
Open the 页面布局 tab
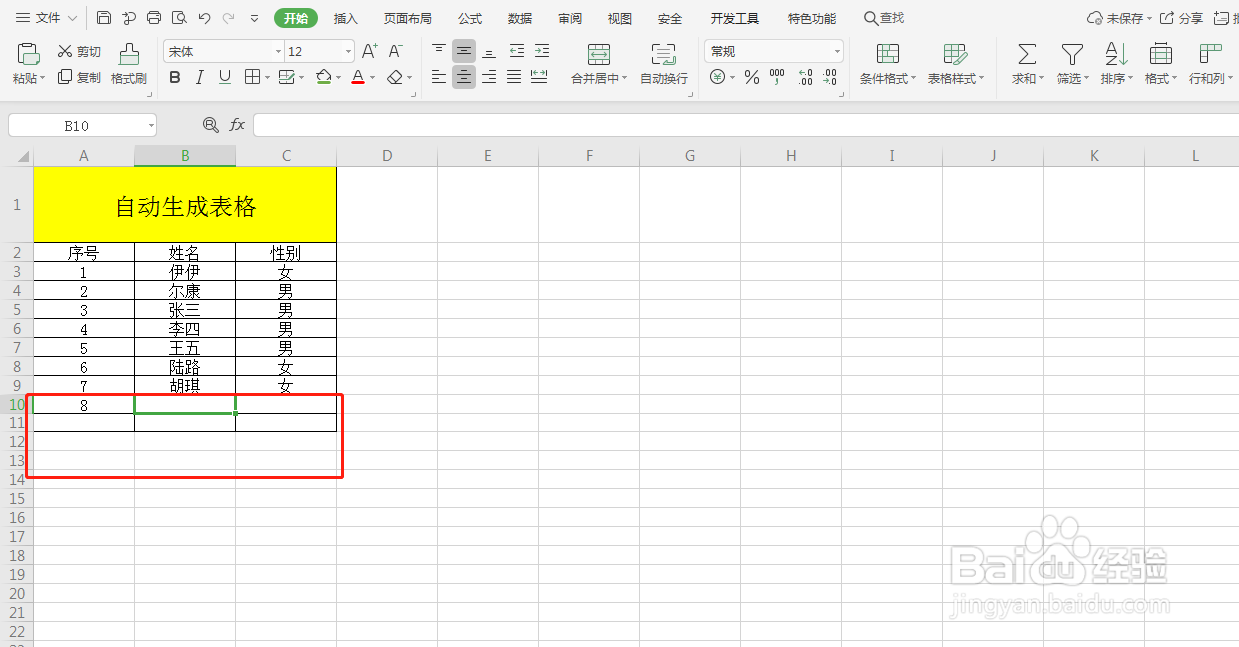point(408,18)
